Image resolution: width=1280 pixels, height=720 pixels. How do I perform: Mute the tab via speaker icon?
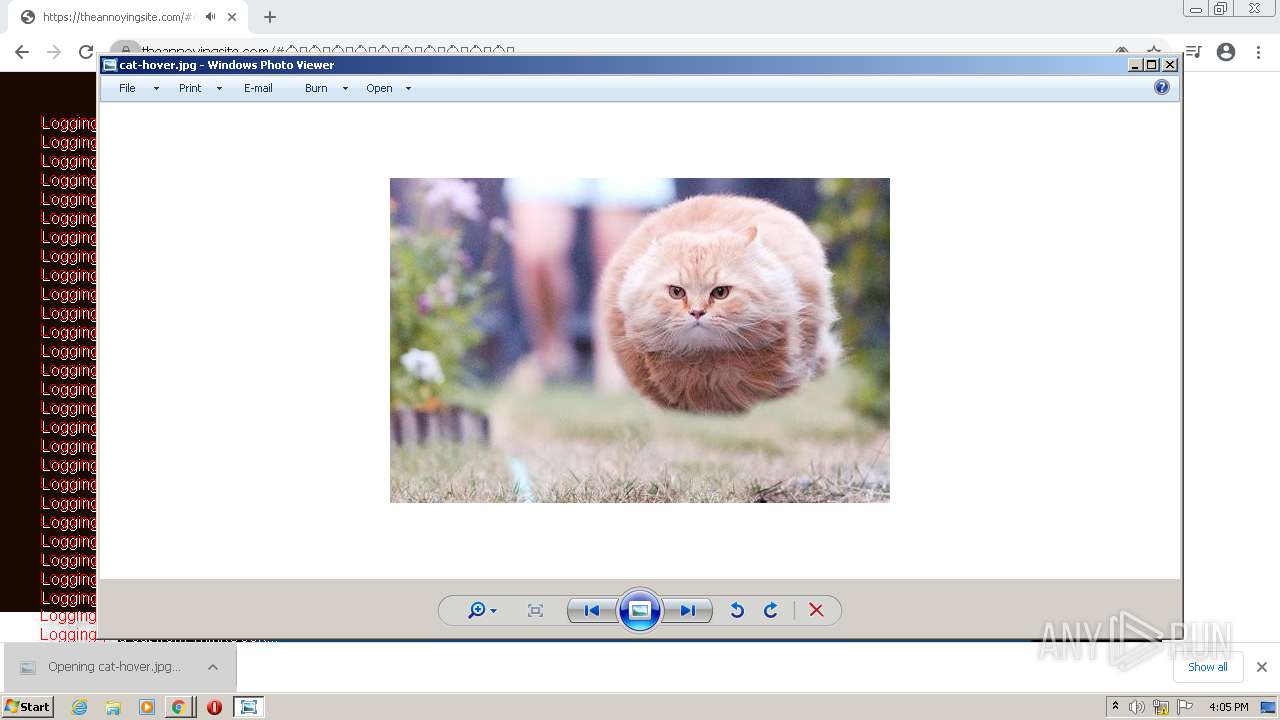point(210,17)
